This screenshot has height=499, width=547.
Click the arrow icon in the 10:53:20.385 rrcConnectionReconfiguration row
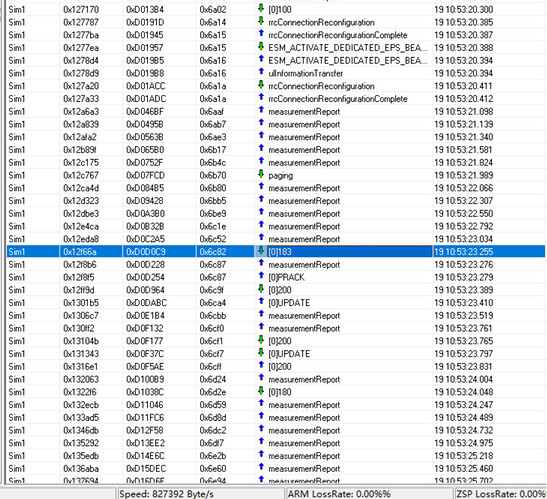coord(261,22)
